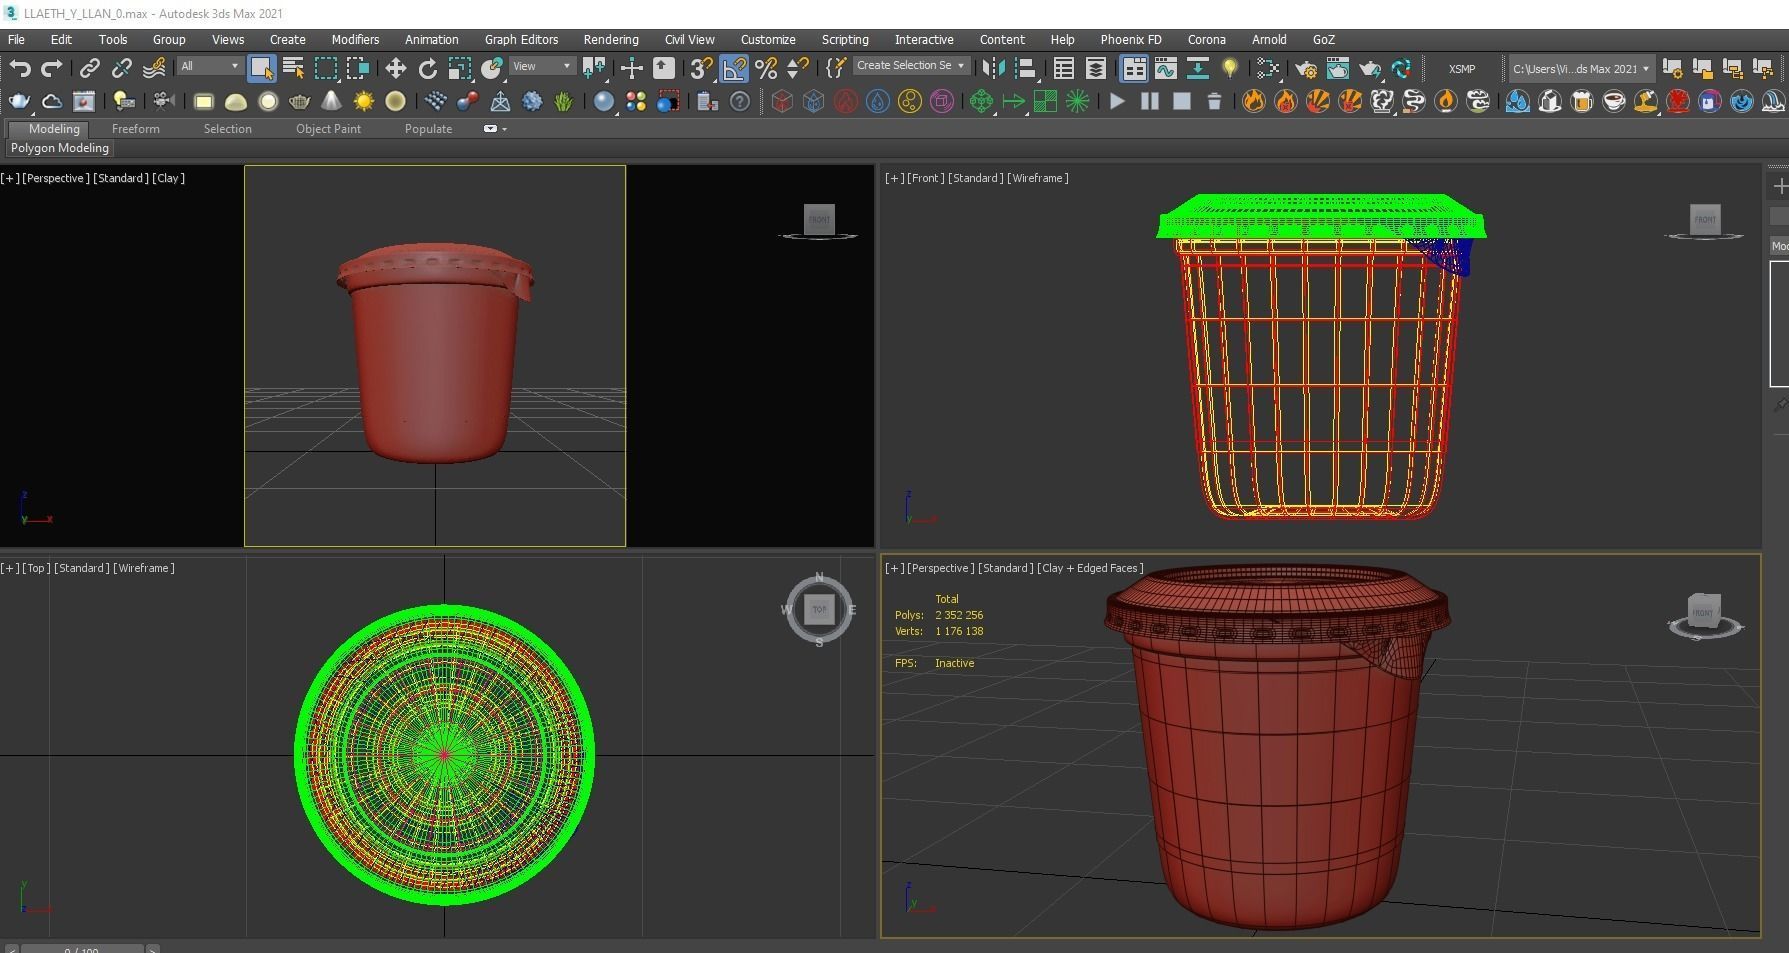Switch to the Freeform ribbon tab
Image resolution: width=1789 pixels, height=953 pixels.
coord(136,129)
